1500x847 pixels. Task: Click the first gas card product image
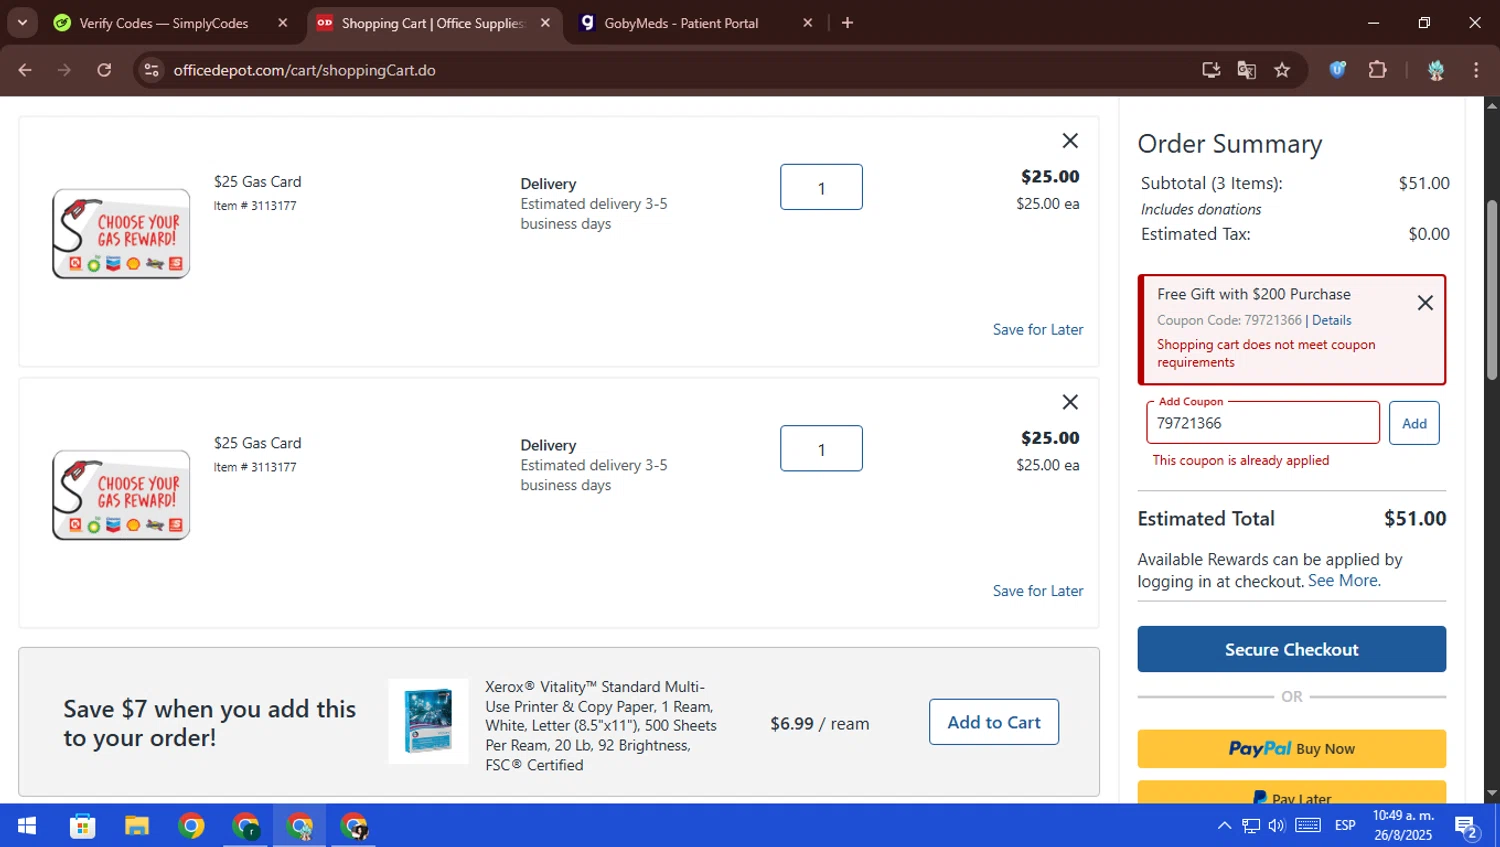click(121, 234)
